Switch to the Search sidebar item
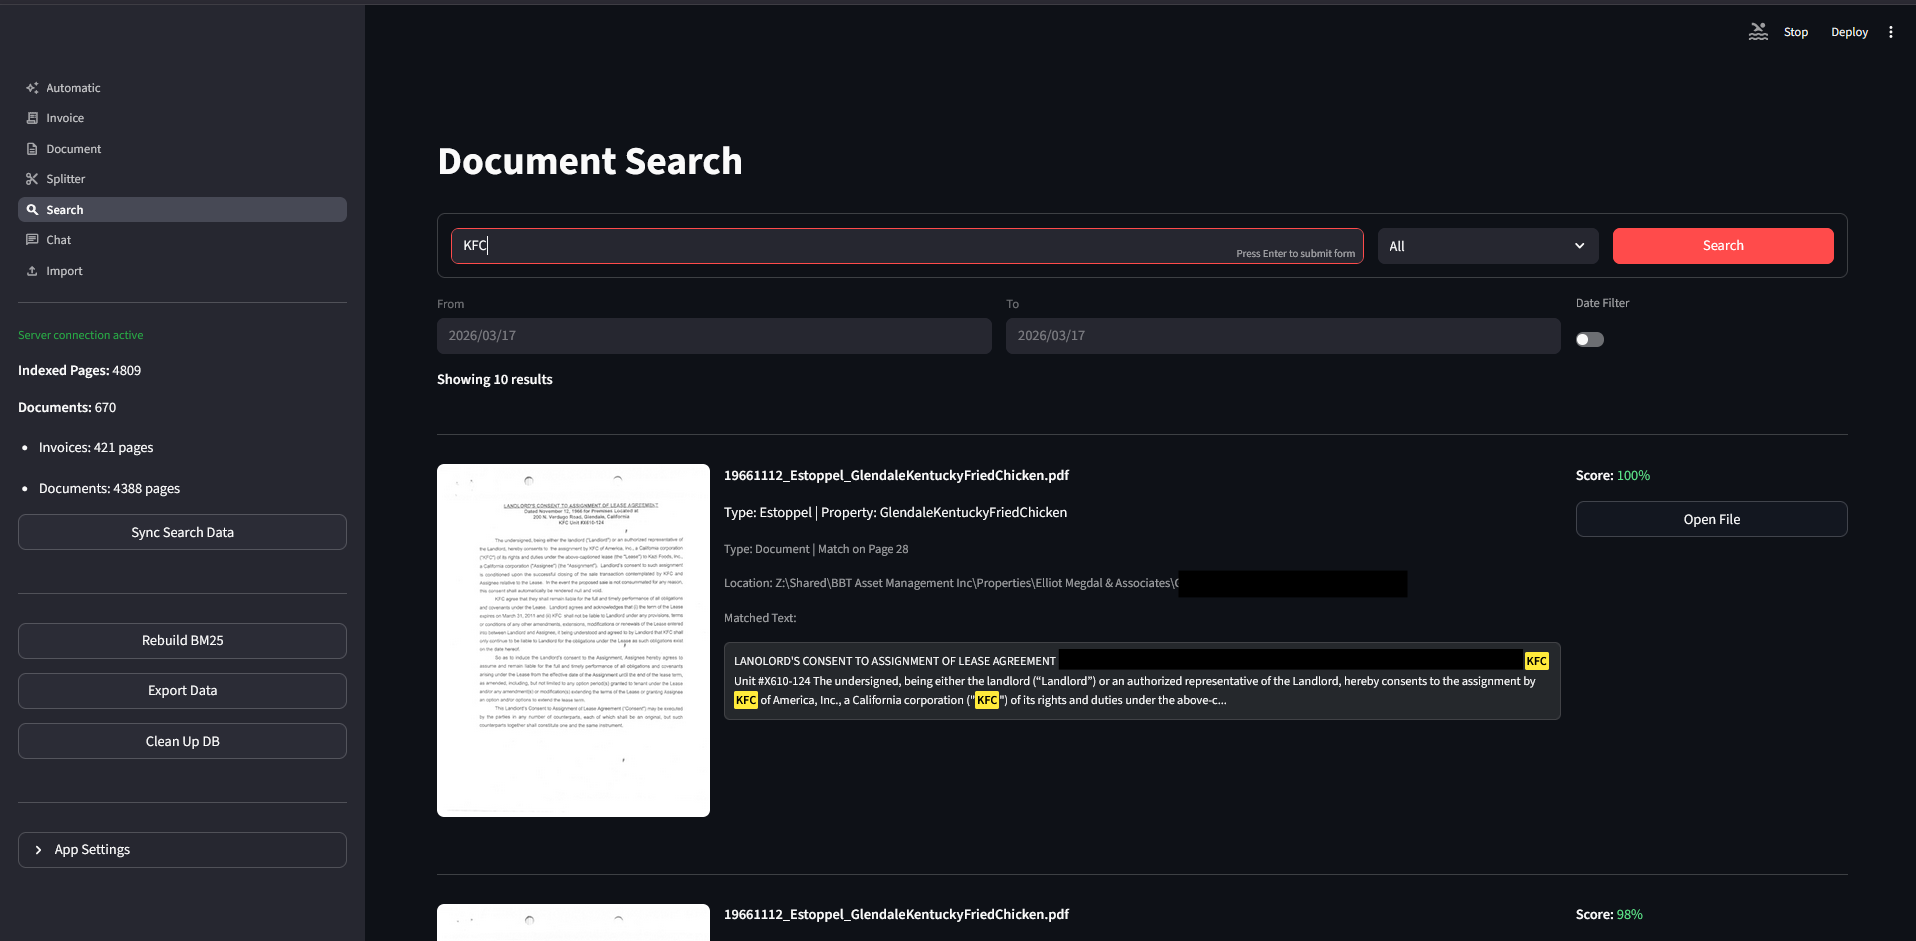 coord(67,209)
